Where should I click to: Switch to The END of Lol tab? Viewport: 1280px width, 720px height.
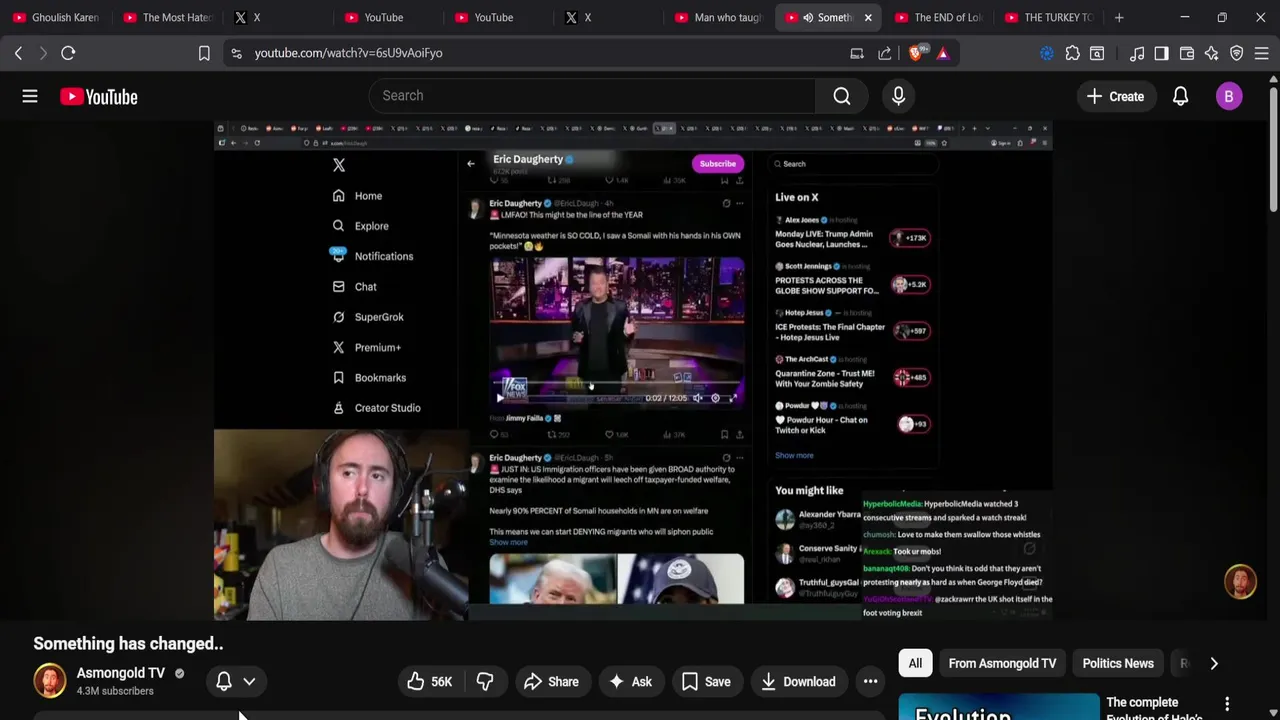tap(939, 17)
